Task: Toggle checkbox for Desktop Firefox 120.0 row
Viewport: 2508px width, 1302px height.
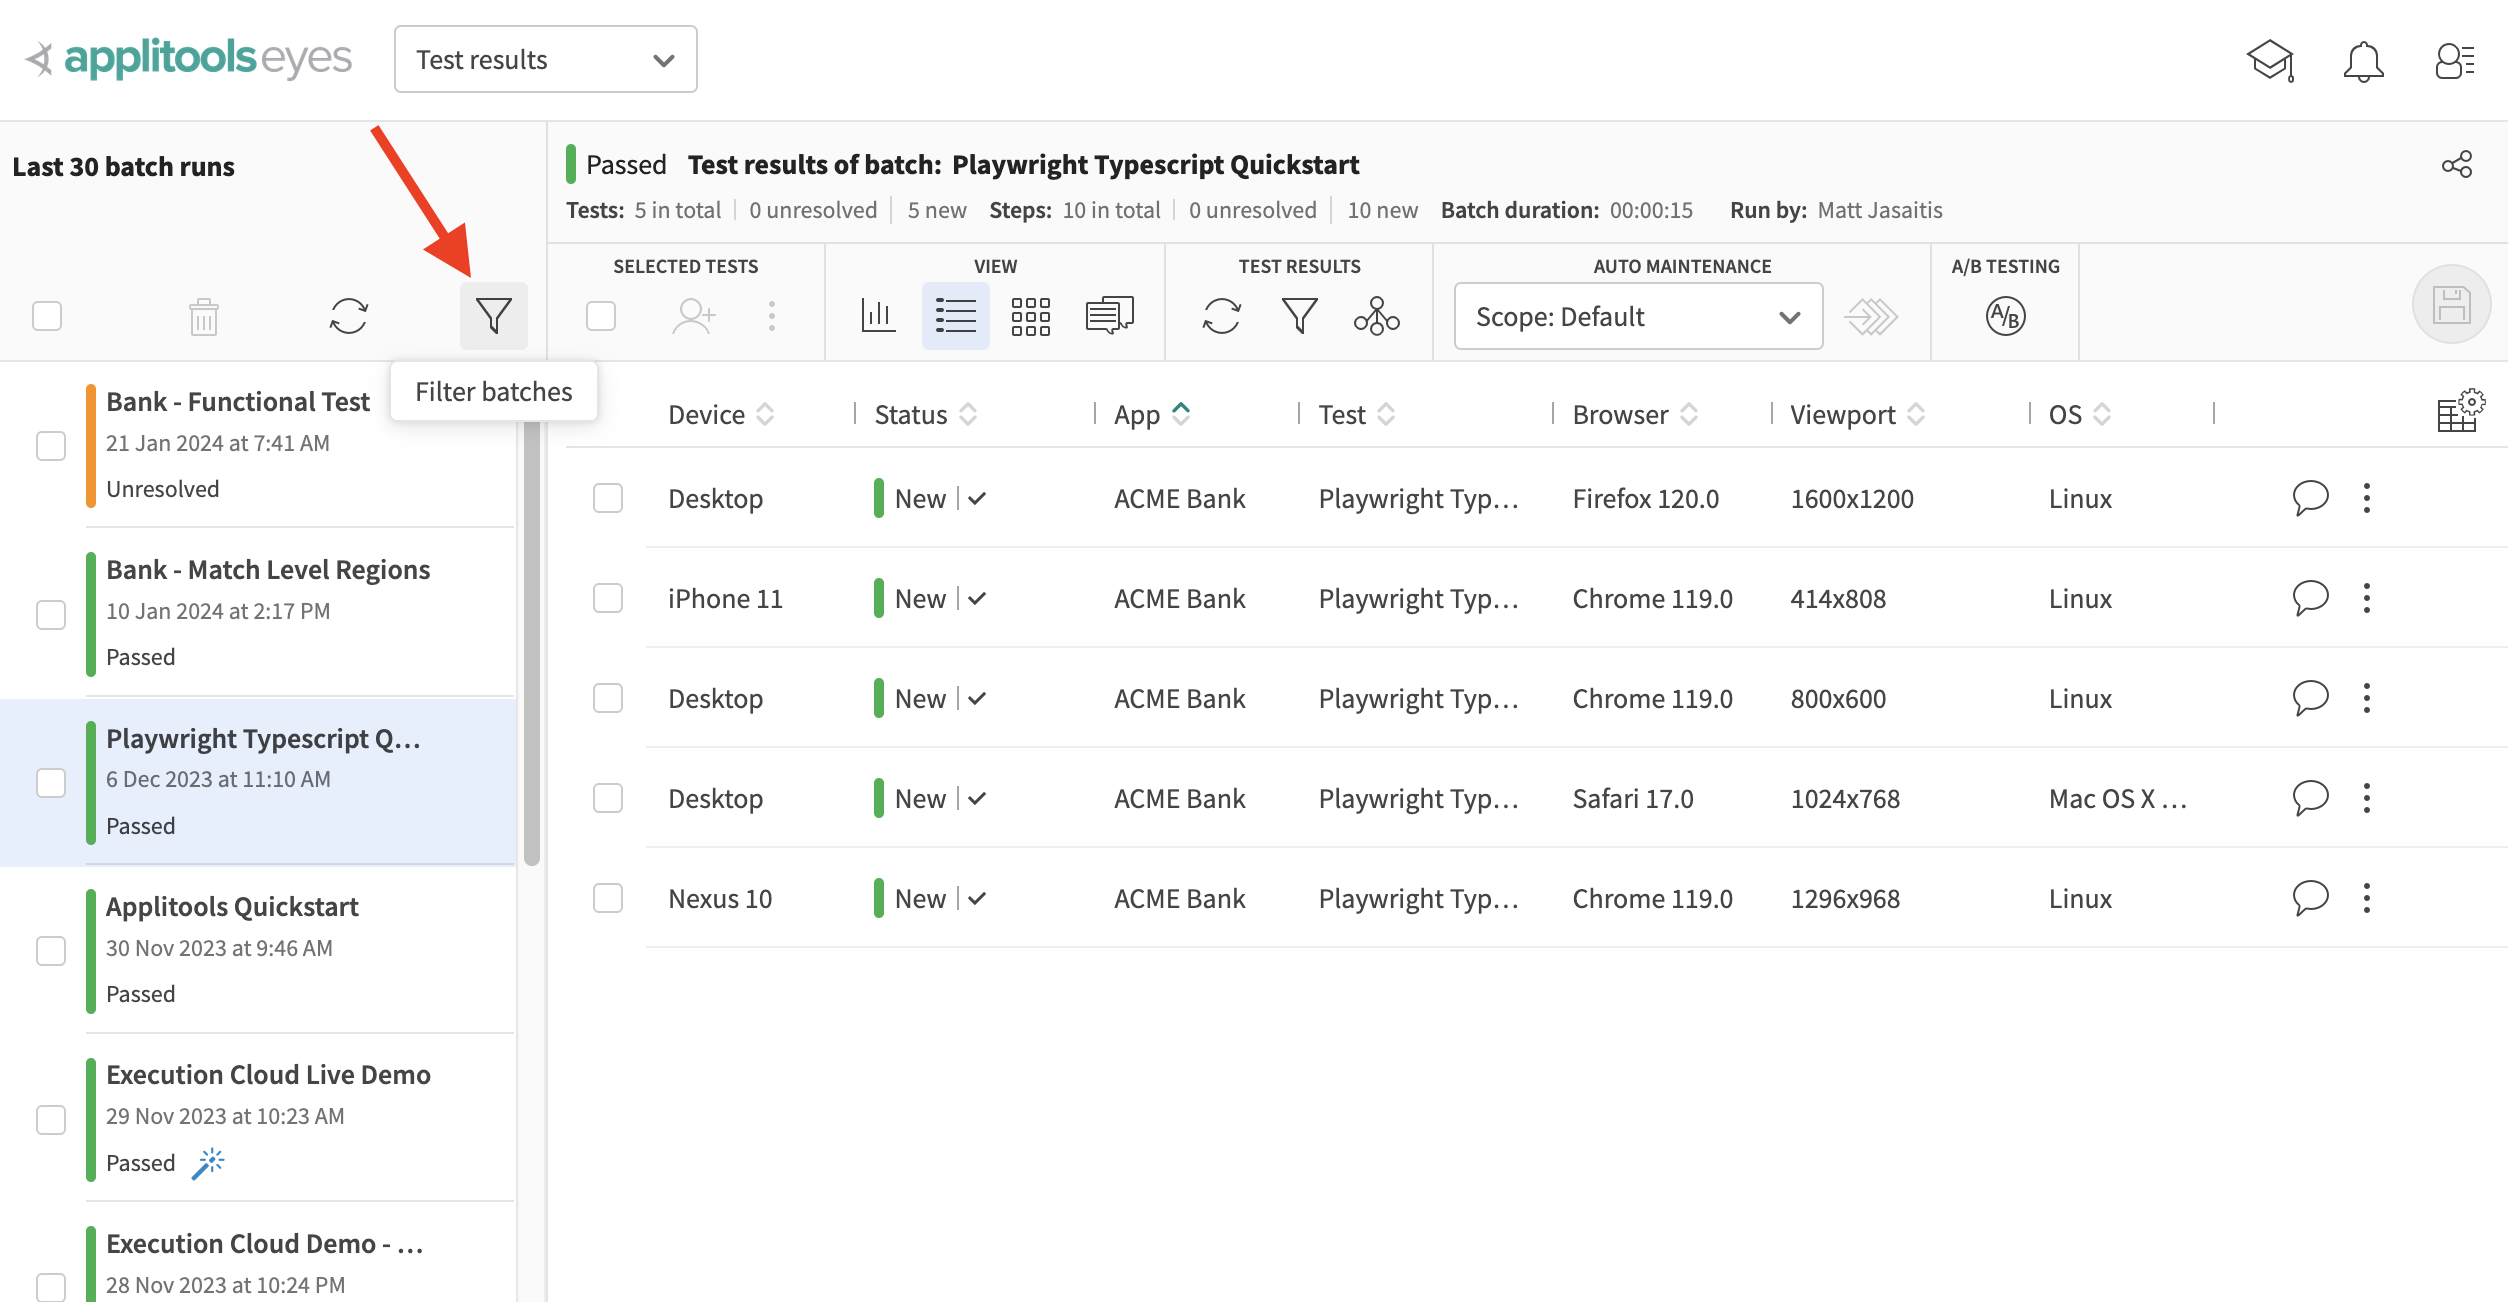Action: 607,498
